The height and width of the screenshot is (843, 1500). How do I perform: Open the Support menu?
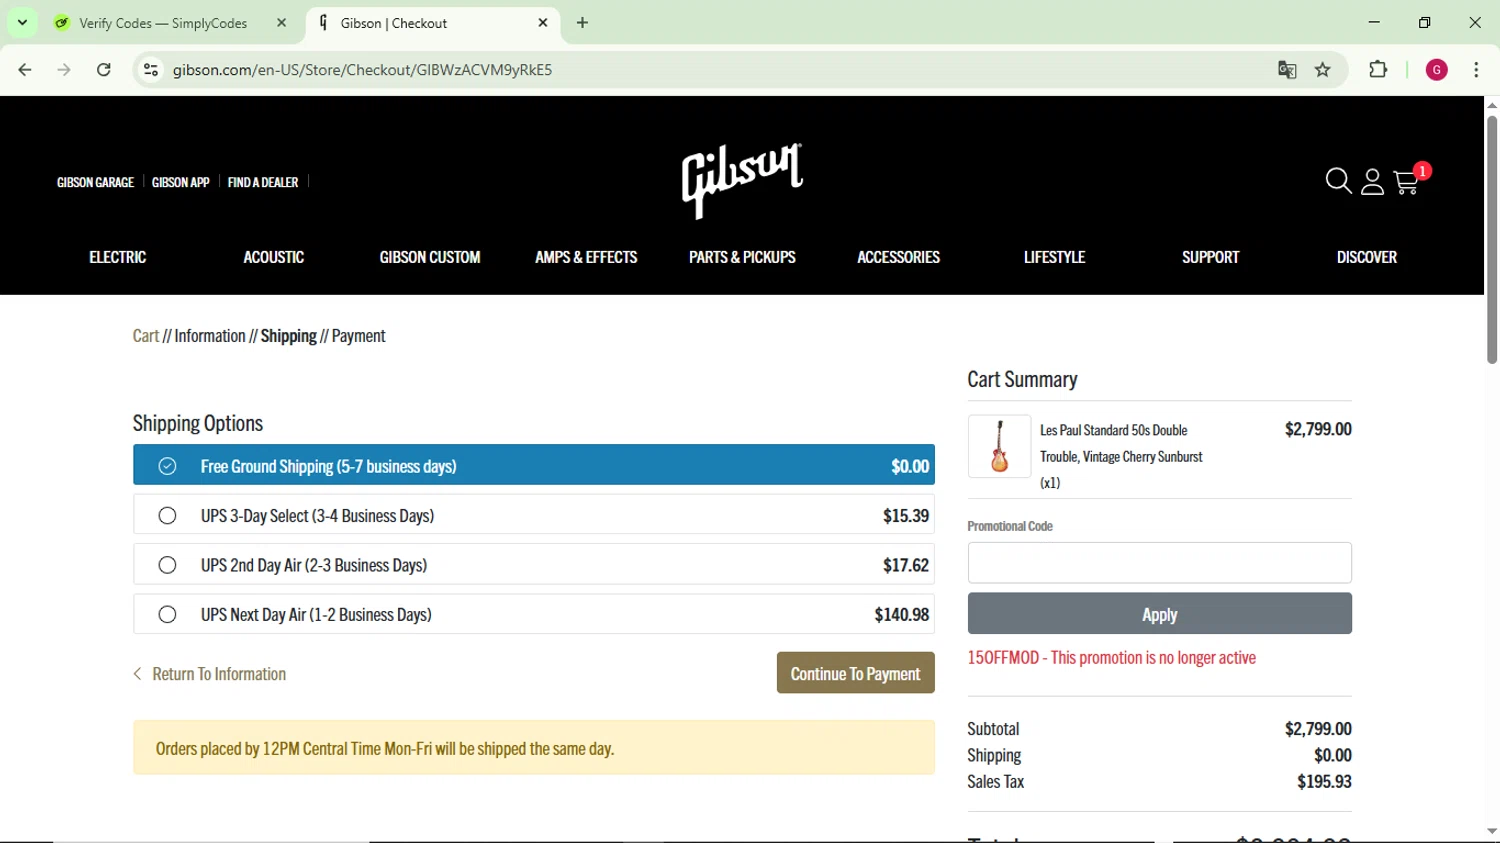1211,257
